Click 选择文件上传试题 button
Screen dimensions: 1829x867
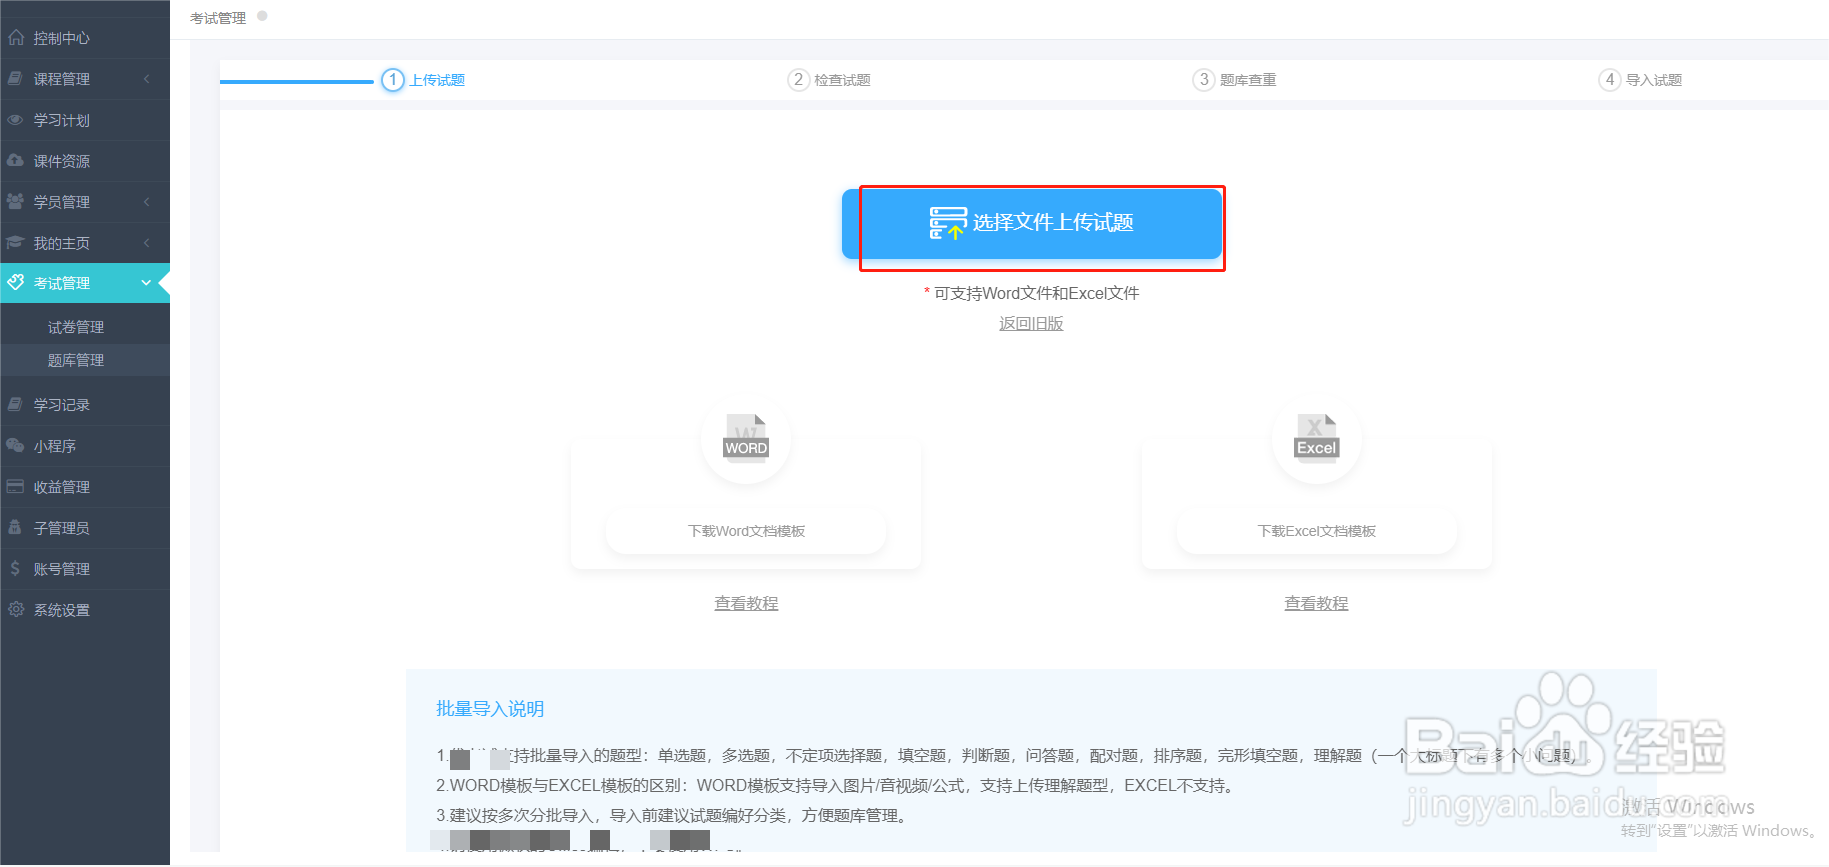point(1032,223)
